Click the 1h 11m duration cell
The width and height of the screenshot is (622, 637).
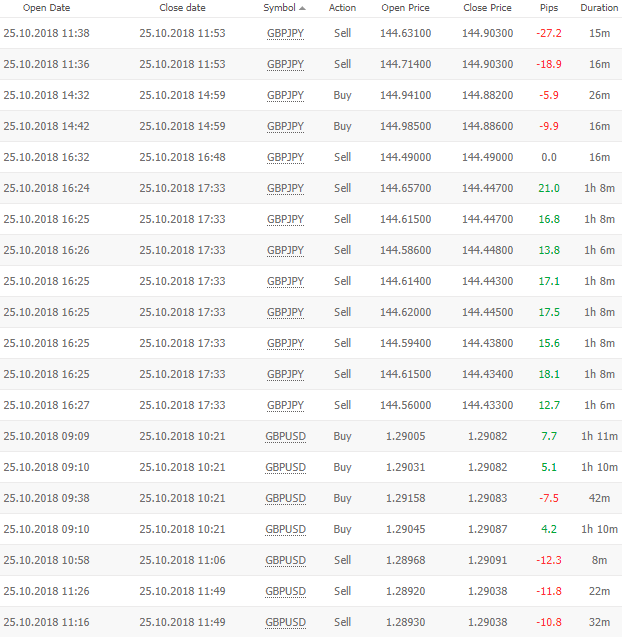click(x=600, y=436)
